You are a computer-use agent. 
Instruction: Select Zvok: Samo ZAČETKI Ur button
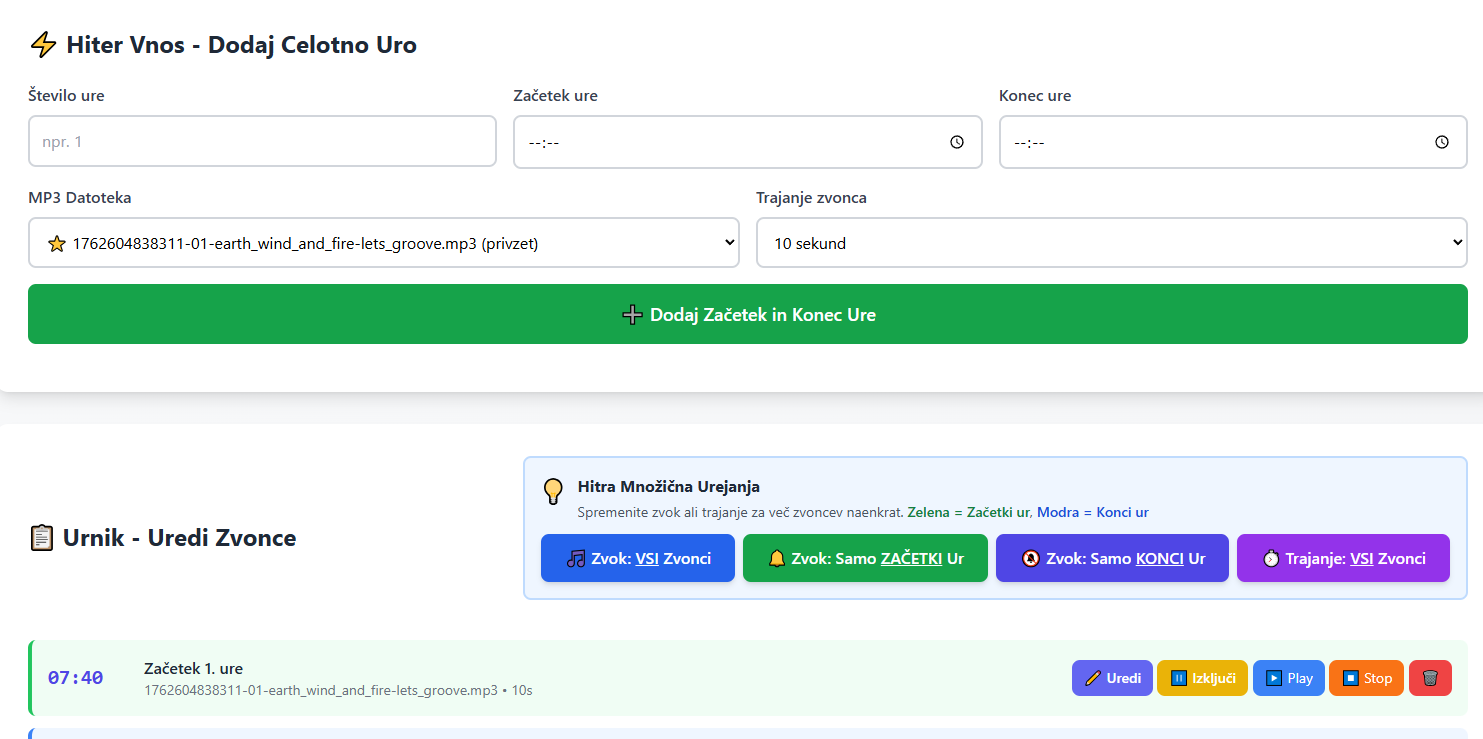click(865, 558)
